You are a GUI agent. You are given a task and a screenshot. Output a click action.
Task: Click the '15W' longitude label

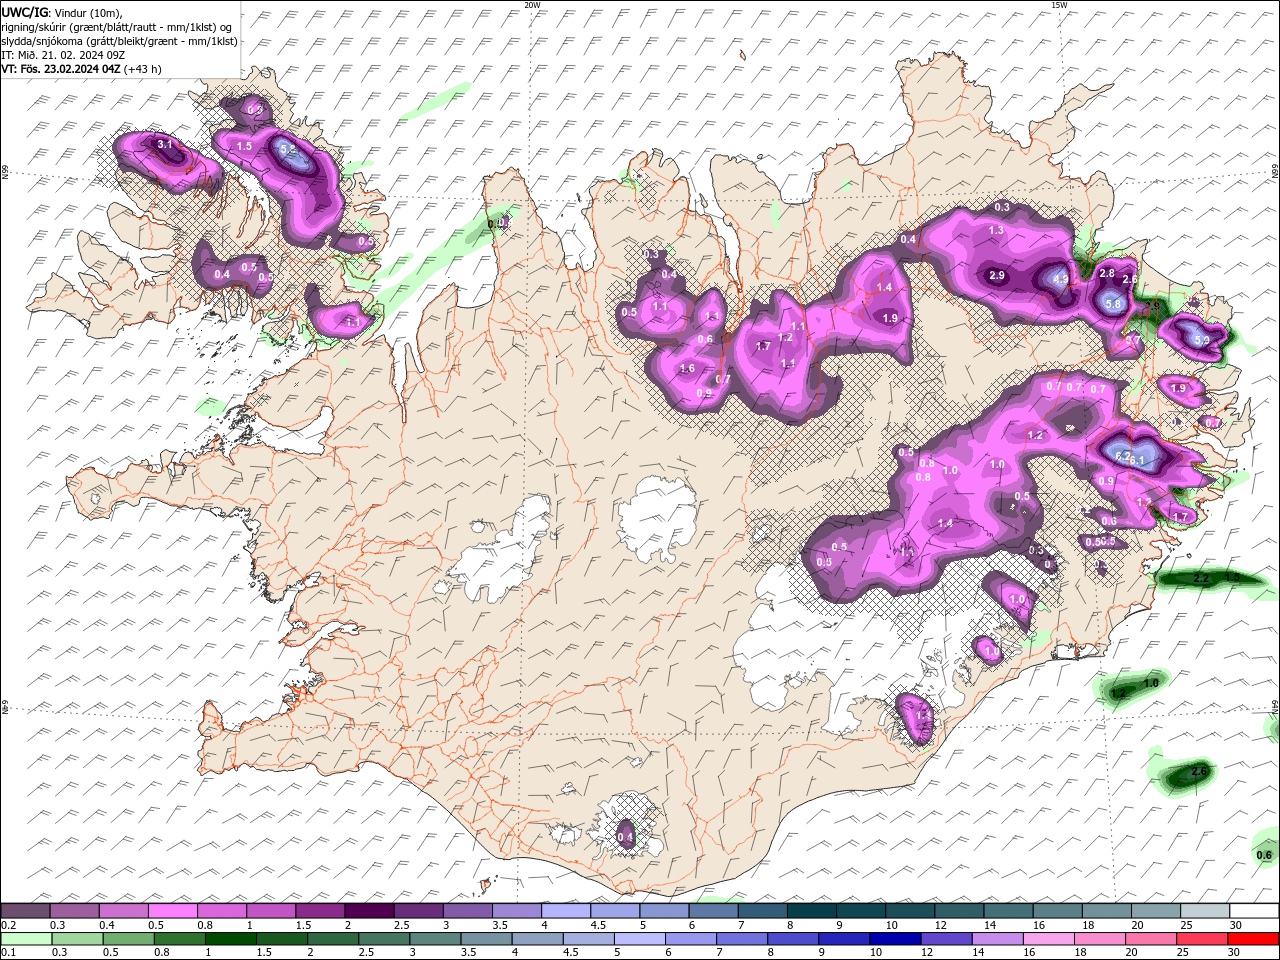[x=1059, y=5]
